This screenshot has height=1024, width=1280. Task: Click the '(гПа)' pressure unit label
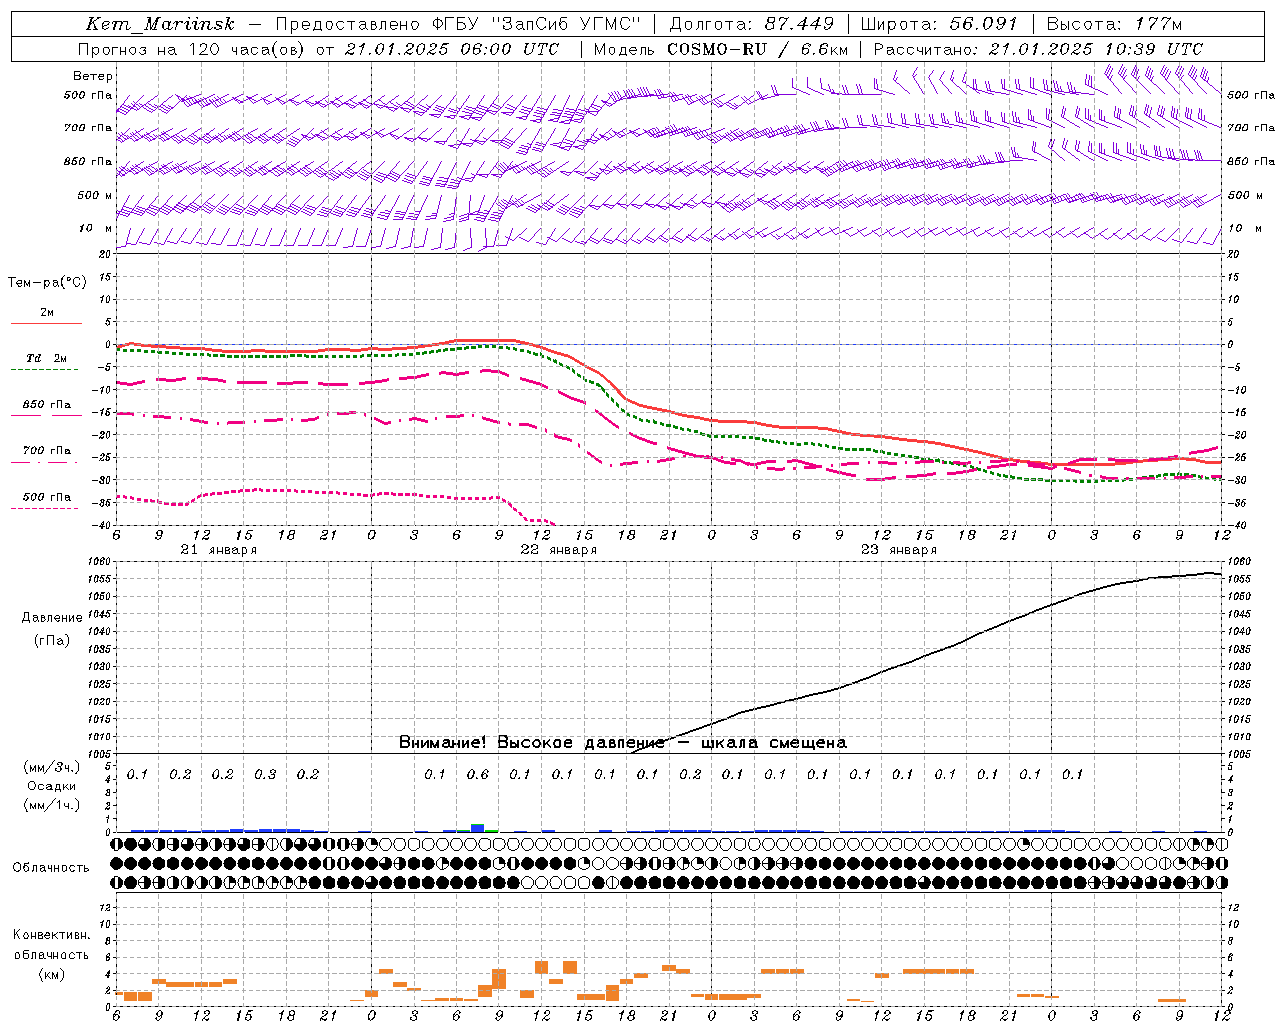52,640
